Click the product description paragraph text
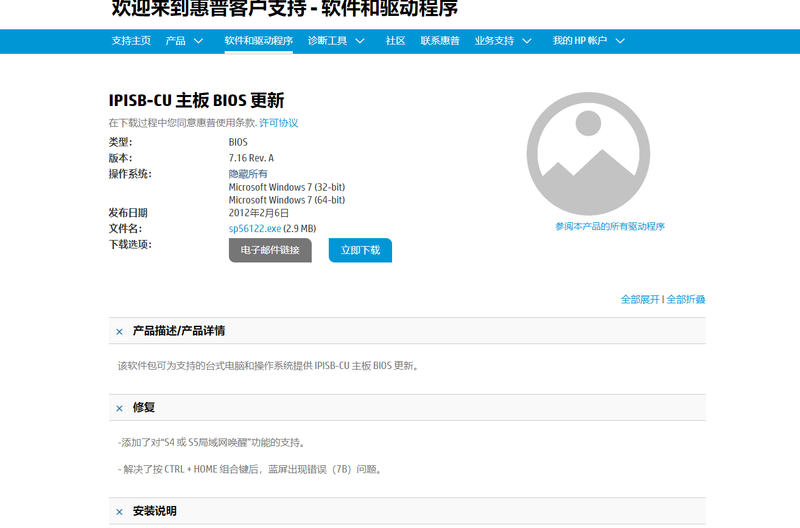This screenshot has height=528, width=800. tap(268, 366)
